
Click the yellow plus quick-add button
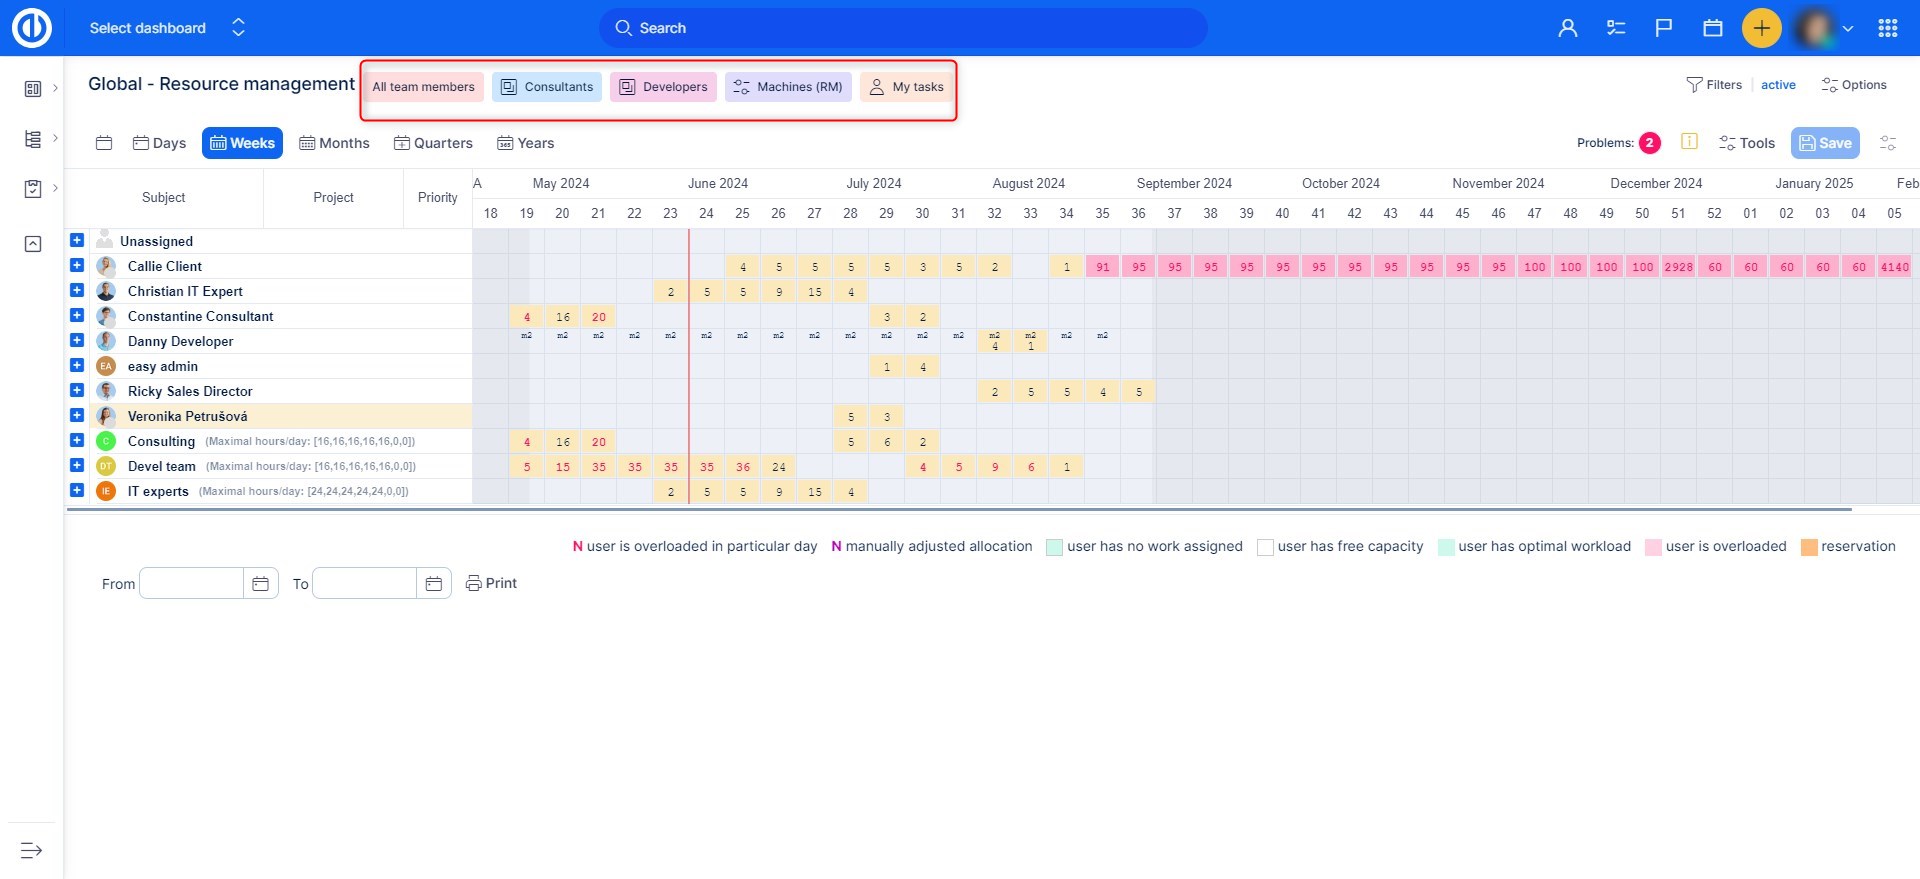click(1761, 28)
